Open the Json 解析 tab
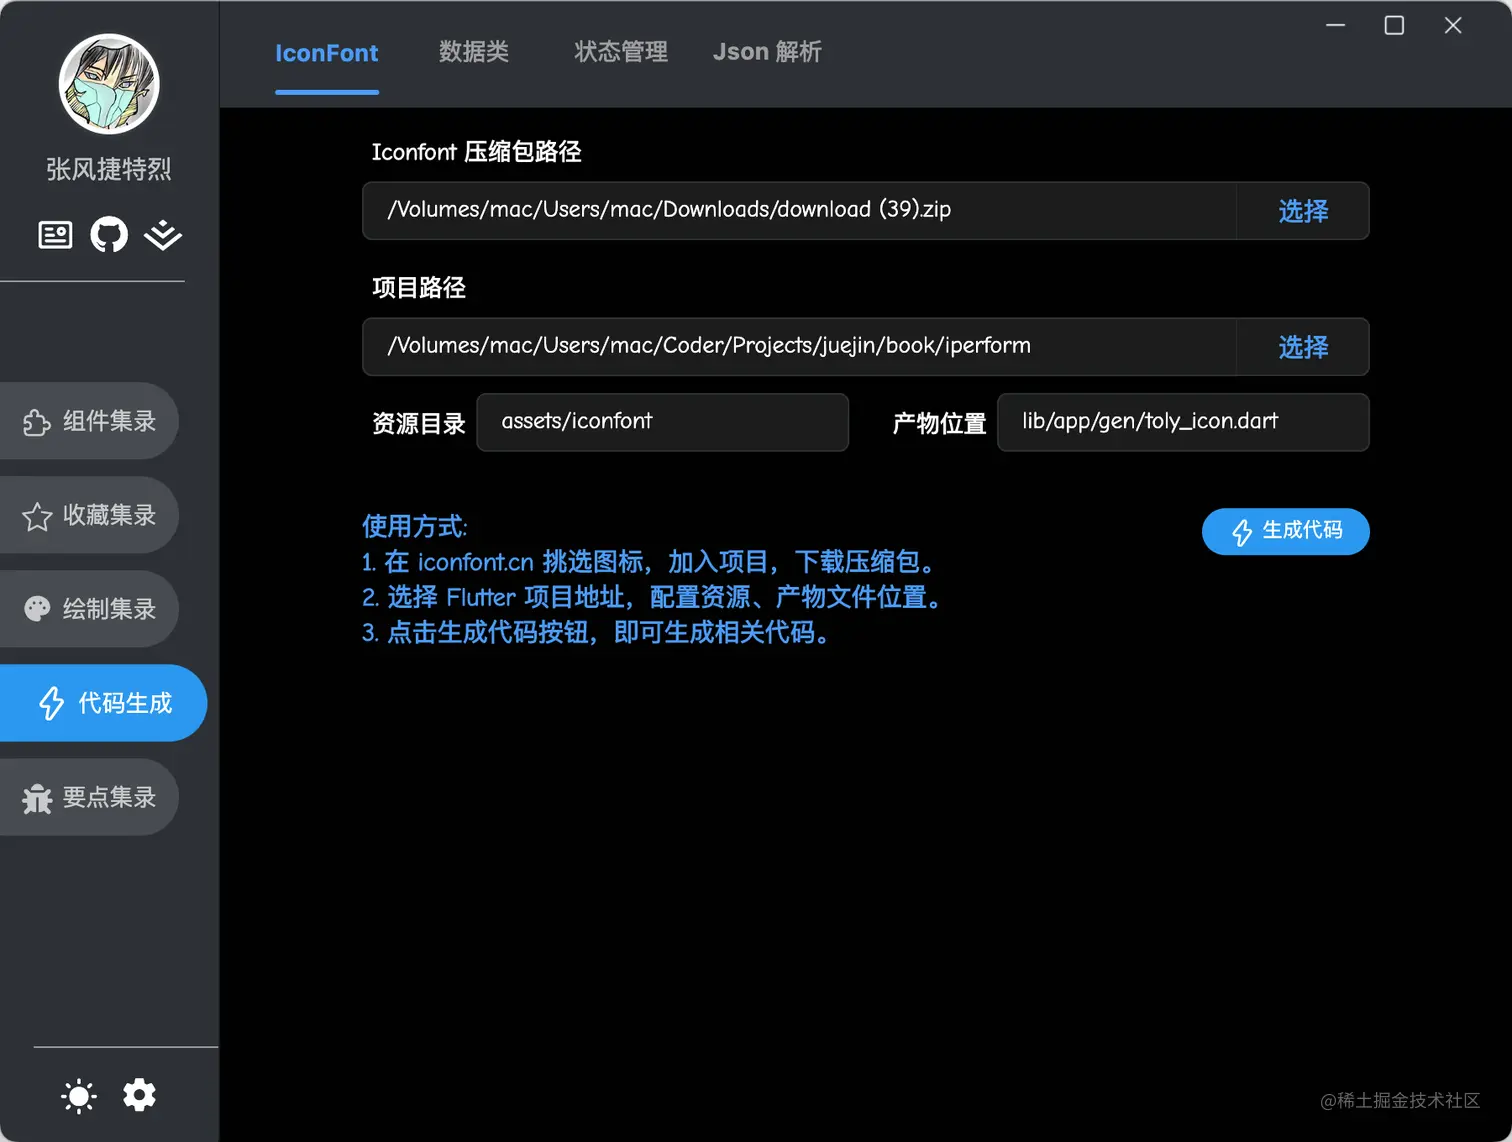 (767, 52)
